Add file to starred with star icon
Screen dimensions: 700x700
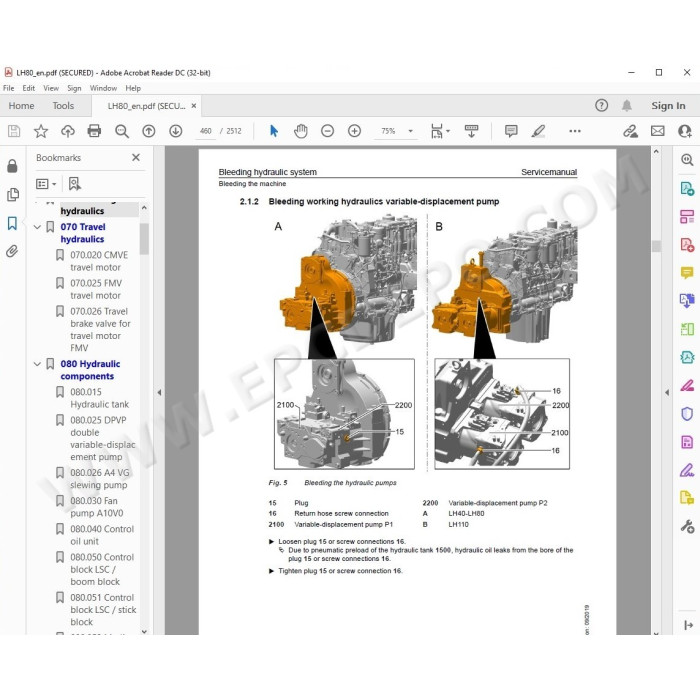[x=41, y=131]
